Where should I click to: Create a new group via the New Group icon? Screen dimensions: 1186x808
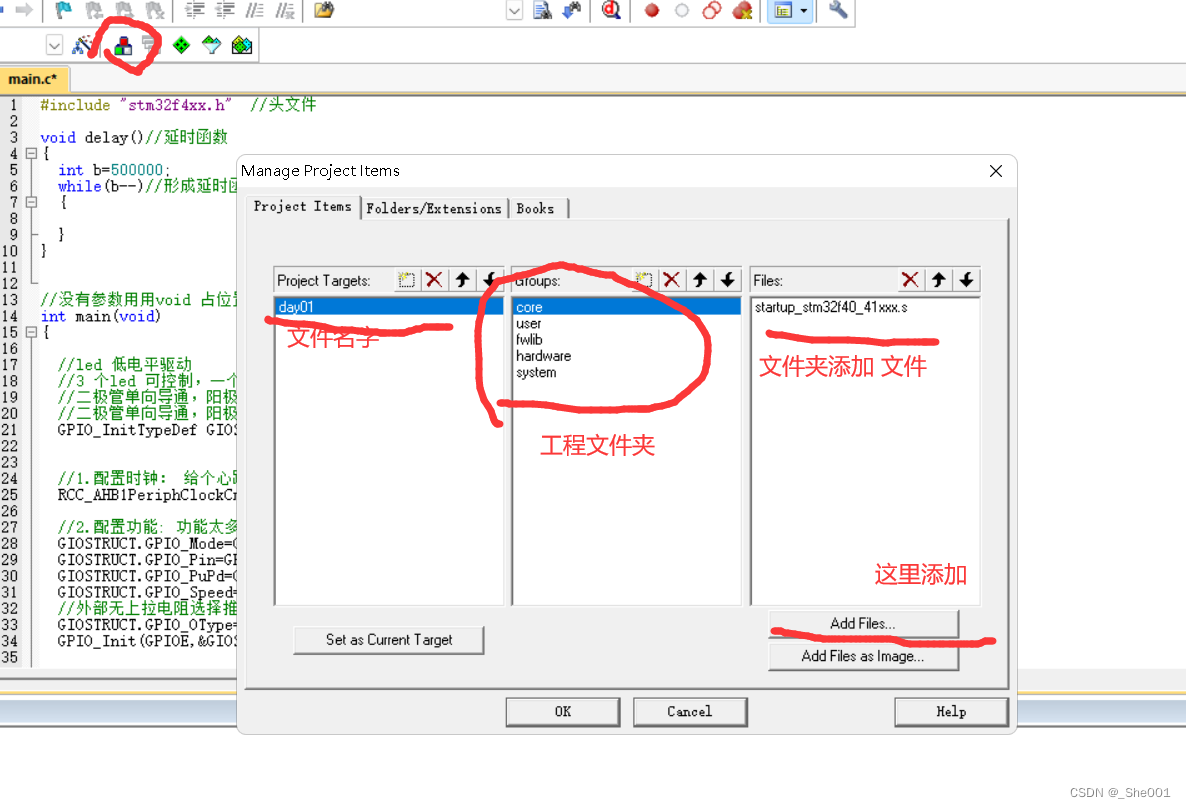pos(643,280)
